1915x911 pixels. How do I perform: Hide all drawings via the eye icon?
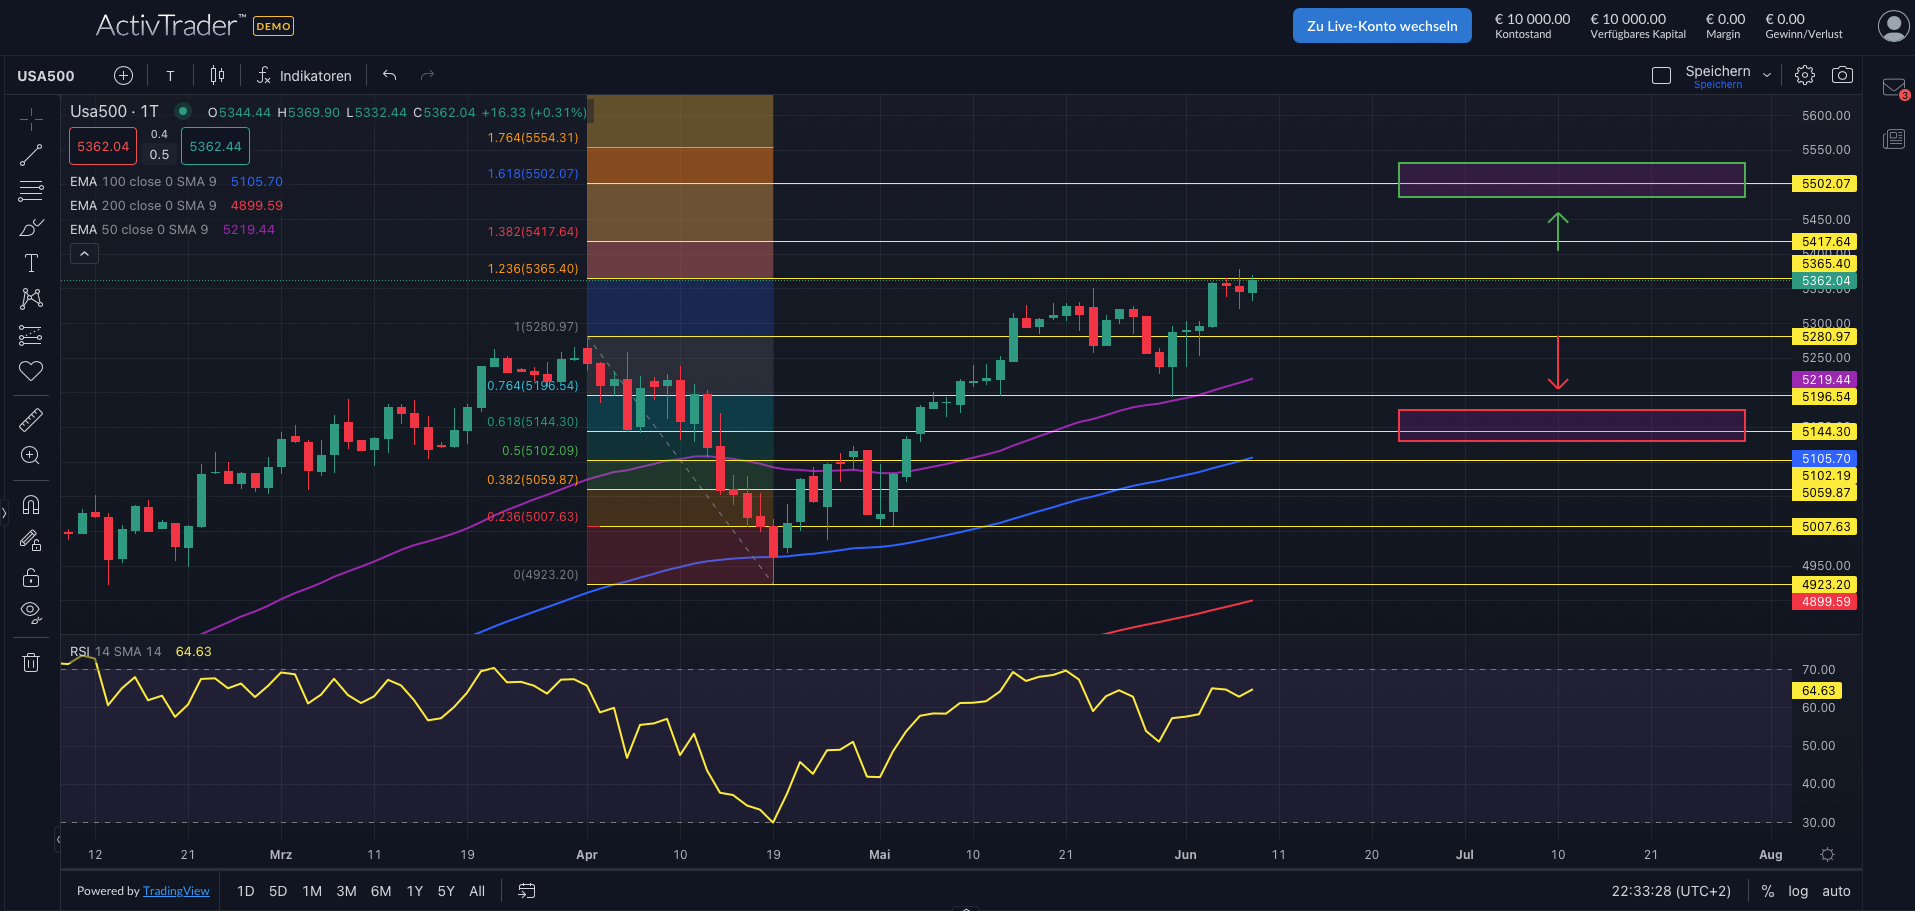pyautogui.click(x=31, y=612)
